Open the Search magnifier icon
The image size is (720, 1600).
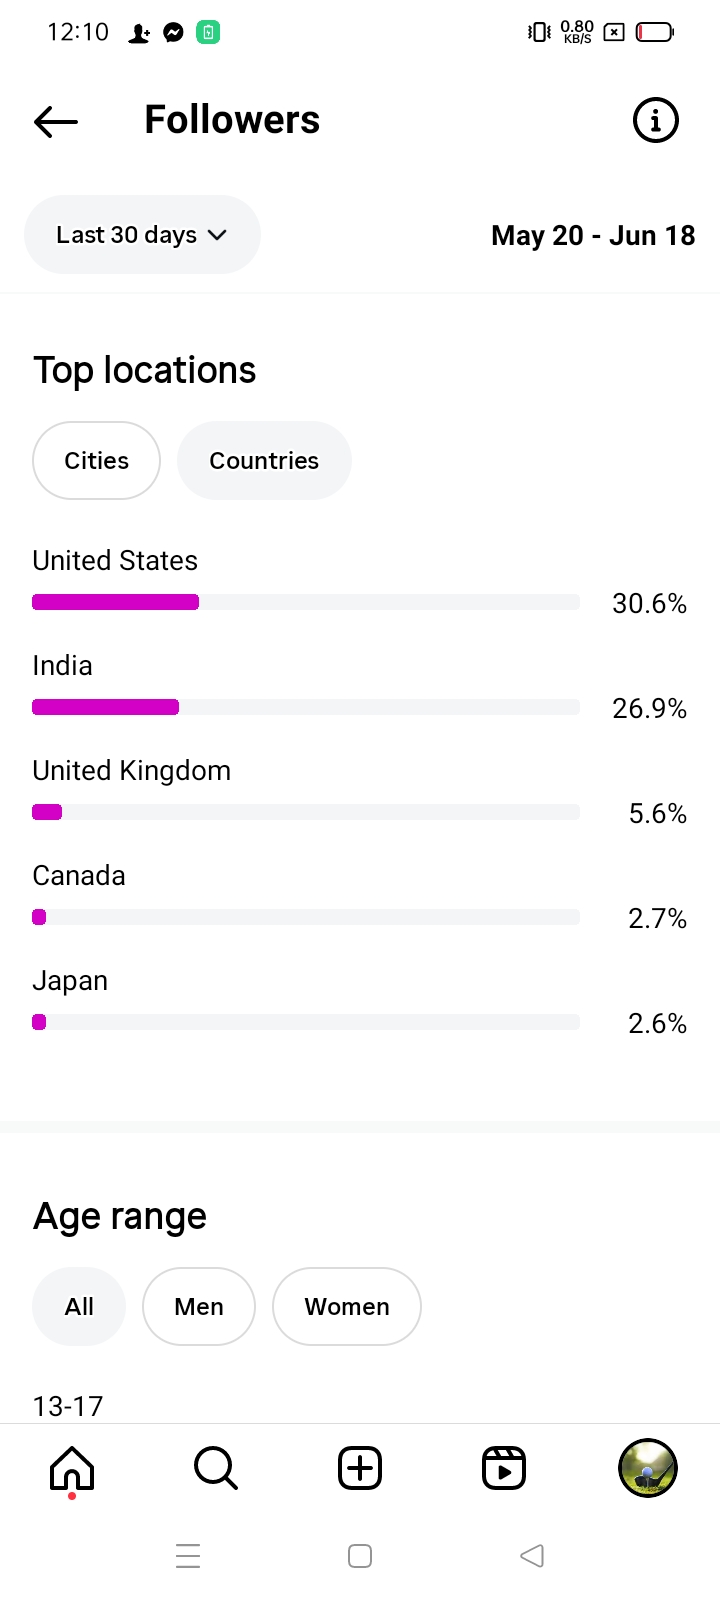(215, 1468)
